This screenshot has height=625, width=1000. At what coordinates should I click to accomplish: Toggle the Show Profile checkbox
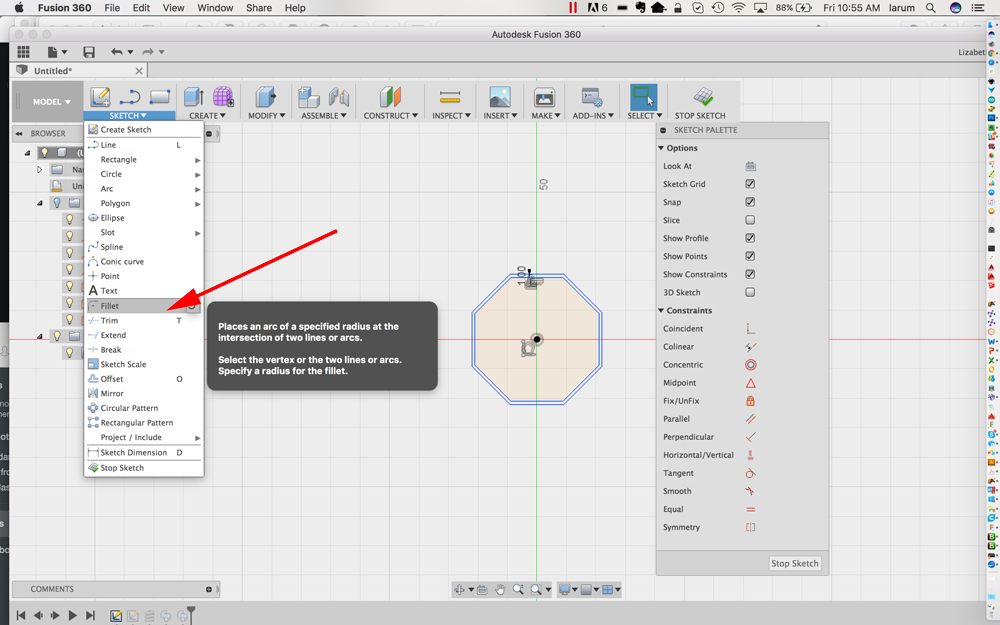(x=750, y=238)
